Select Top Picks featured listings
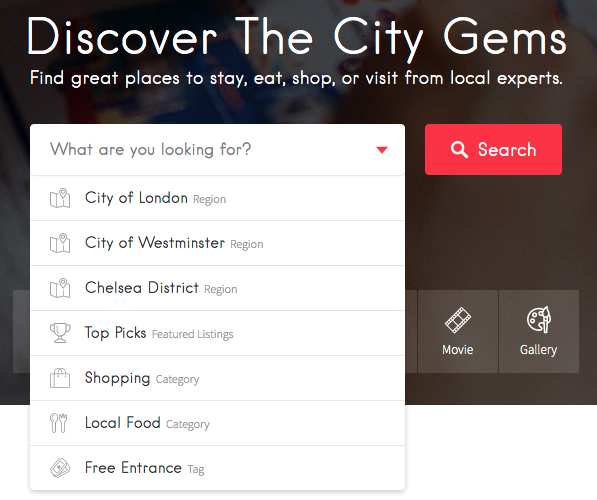Viewport: 597px width, 500px height. 217,333
